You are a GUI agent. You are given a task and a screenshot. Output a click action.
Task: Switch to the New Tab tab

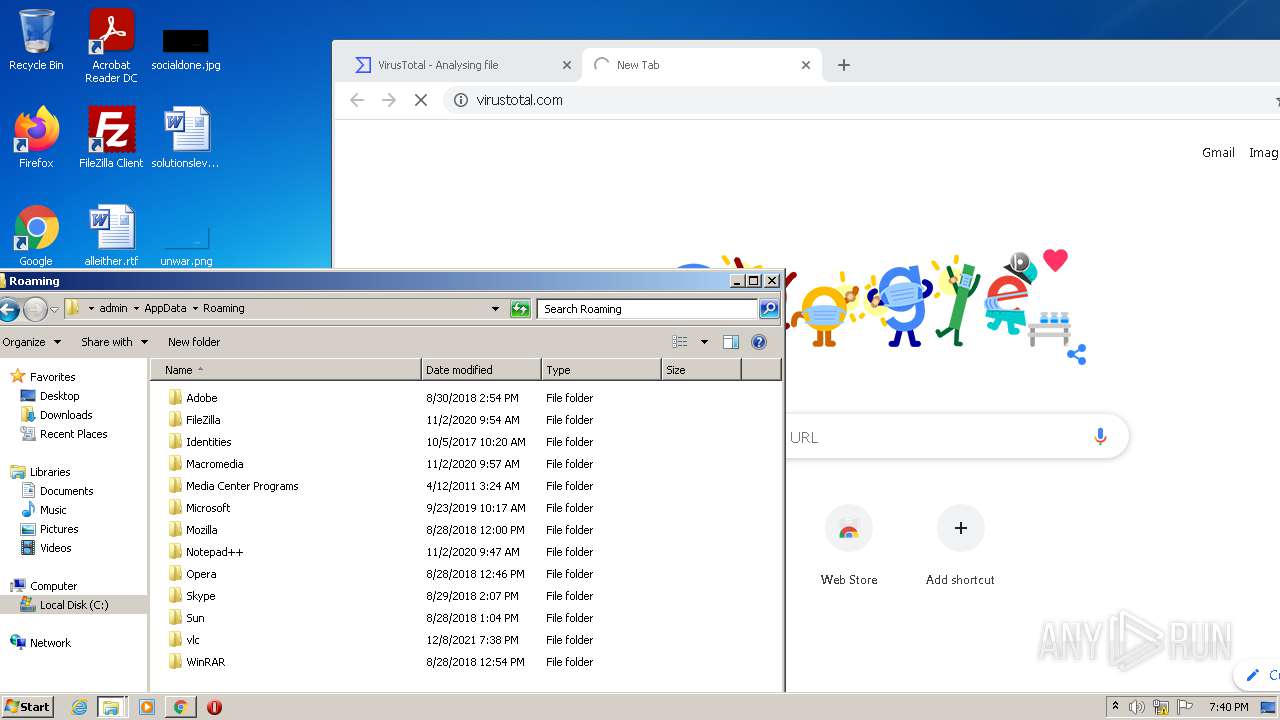pos(700,65)
